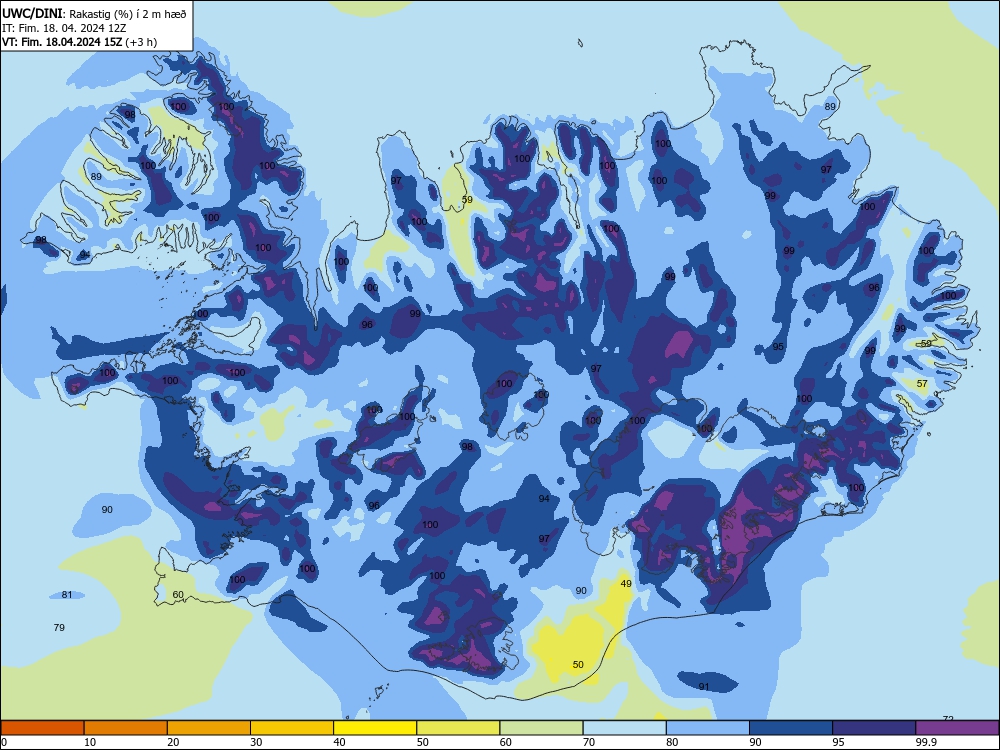Pick the pale green 60–70 legend swatch

[x=541, y=728]
